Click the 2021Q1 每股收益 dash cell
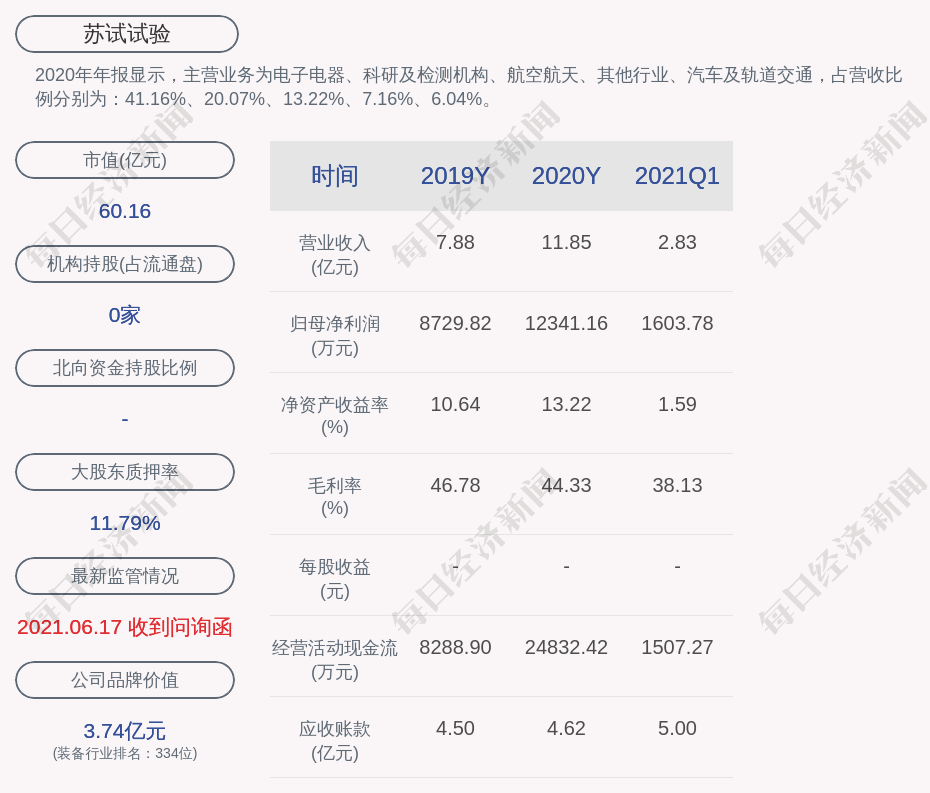930x793 pixels. (677, 566)
